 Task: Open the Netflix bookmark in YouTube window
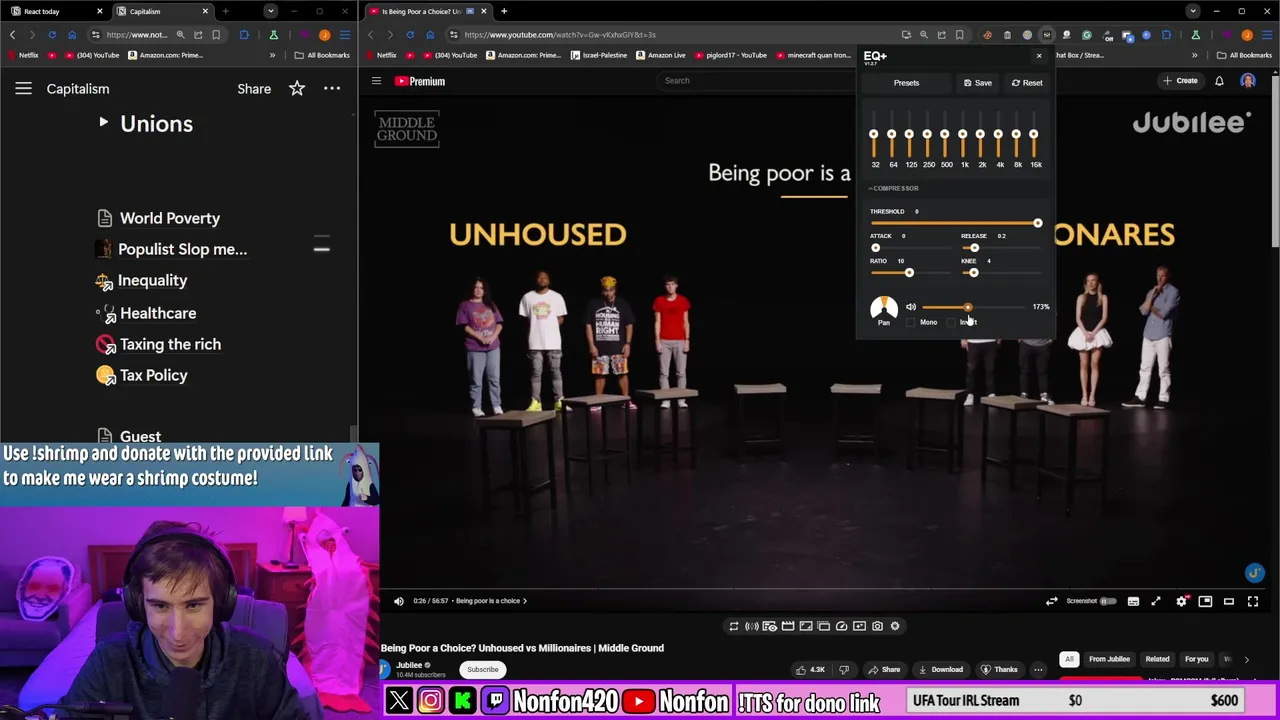coord(382,55)
